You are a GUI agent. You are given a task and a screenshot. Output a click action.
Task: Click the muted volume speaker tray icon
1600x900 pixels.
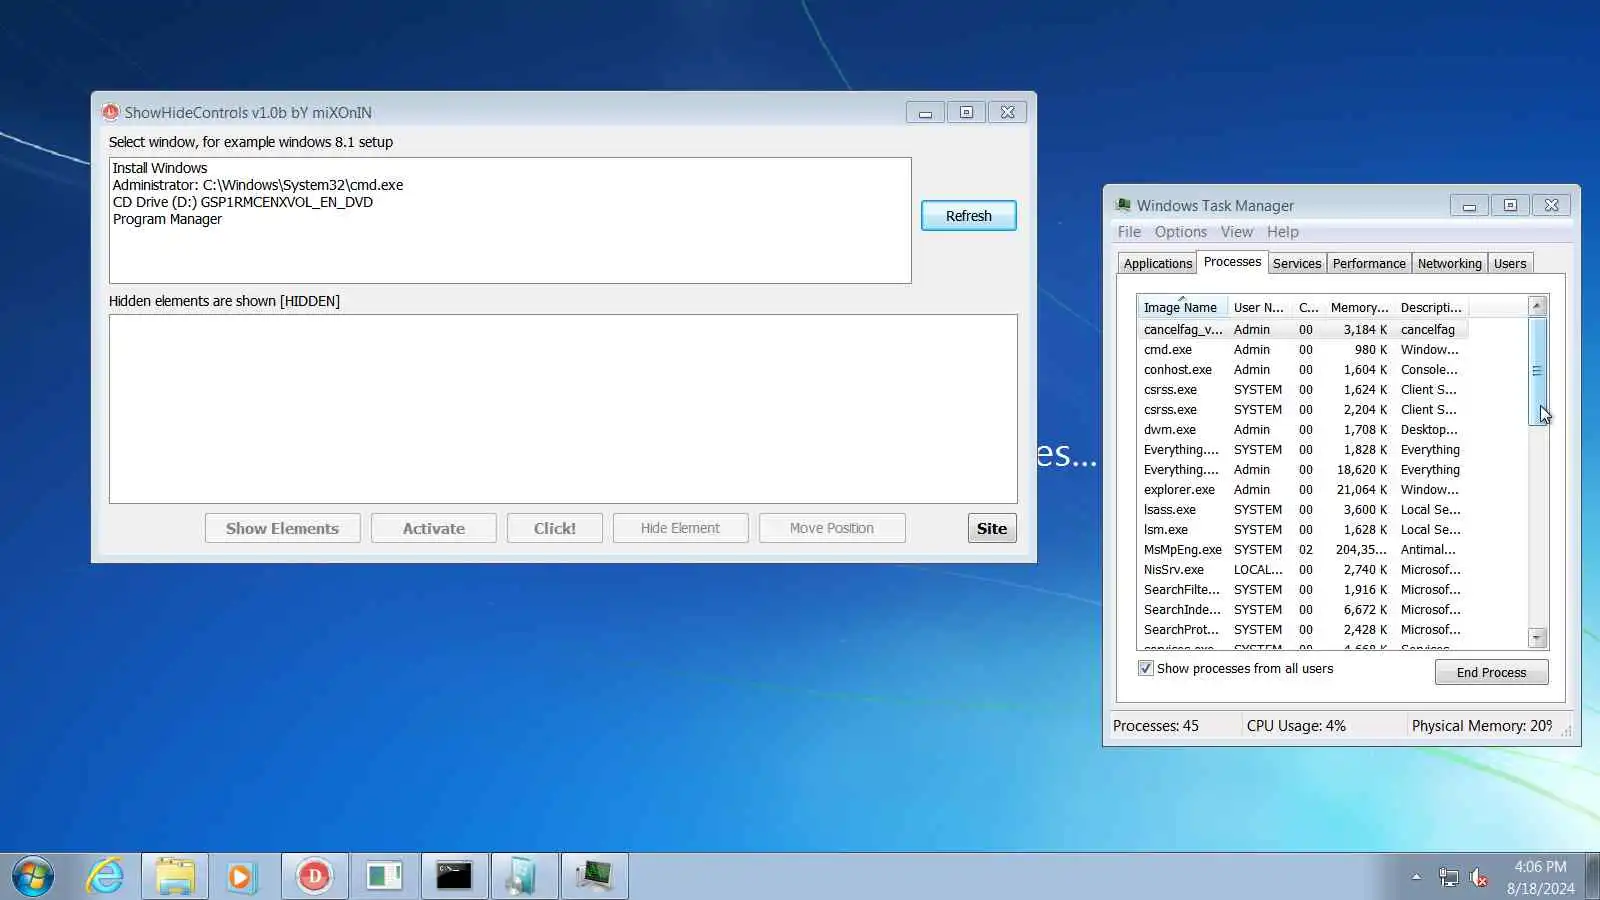coord(1479,878)
